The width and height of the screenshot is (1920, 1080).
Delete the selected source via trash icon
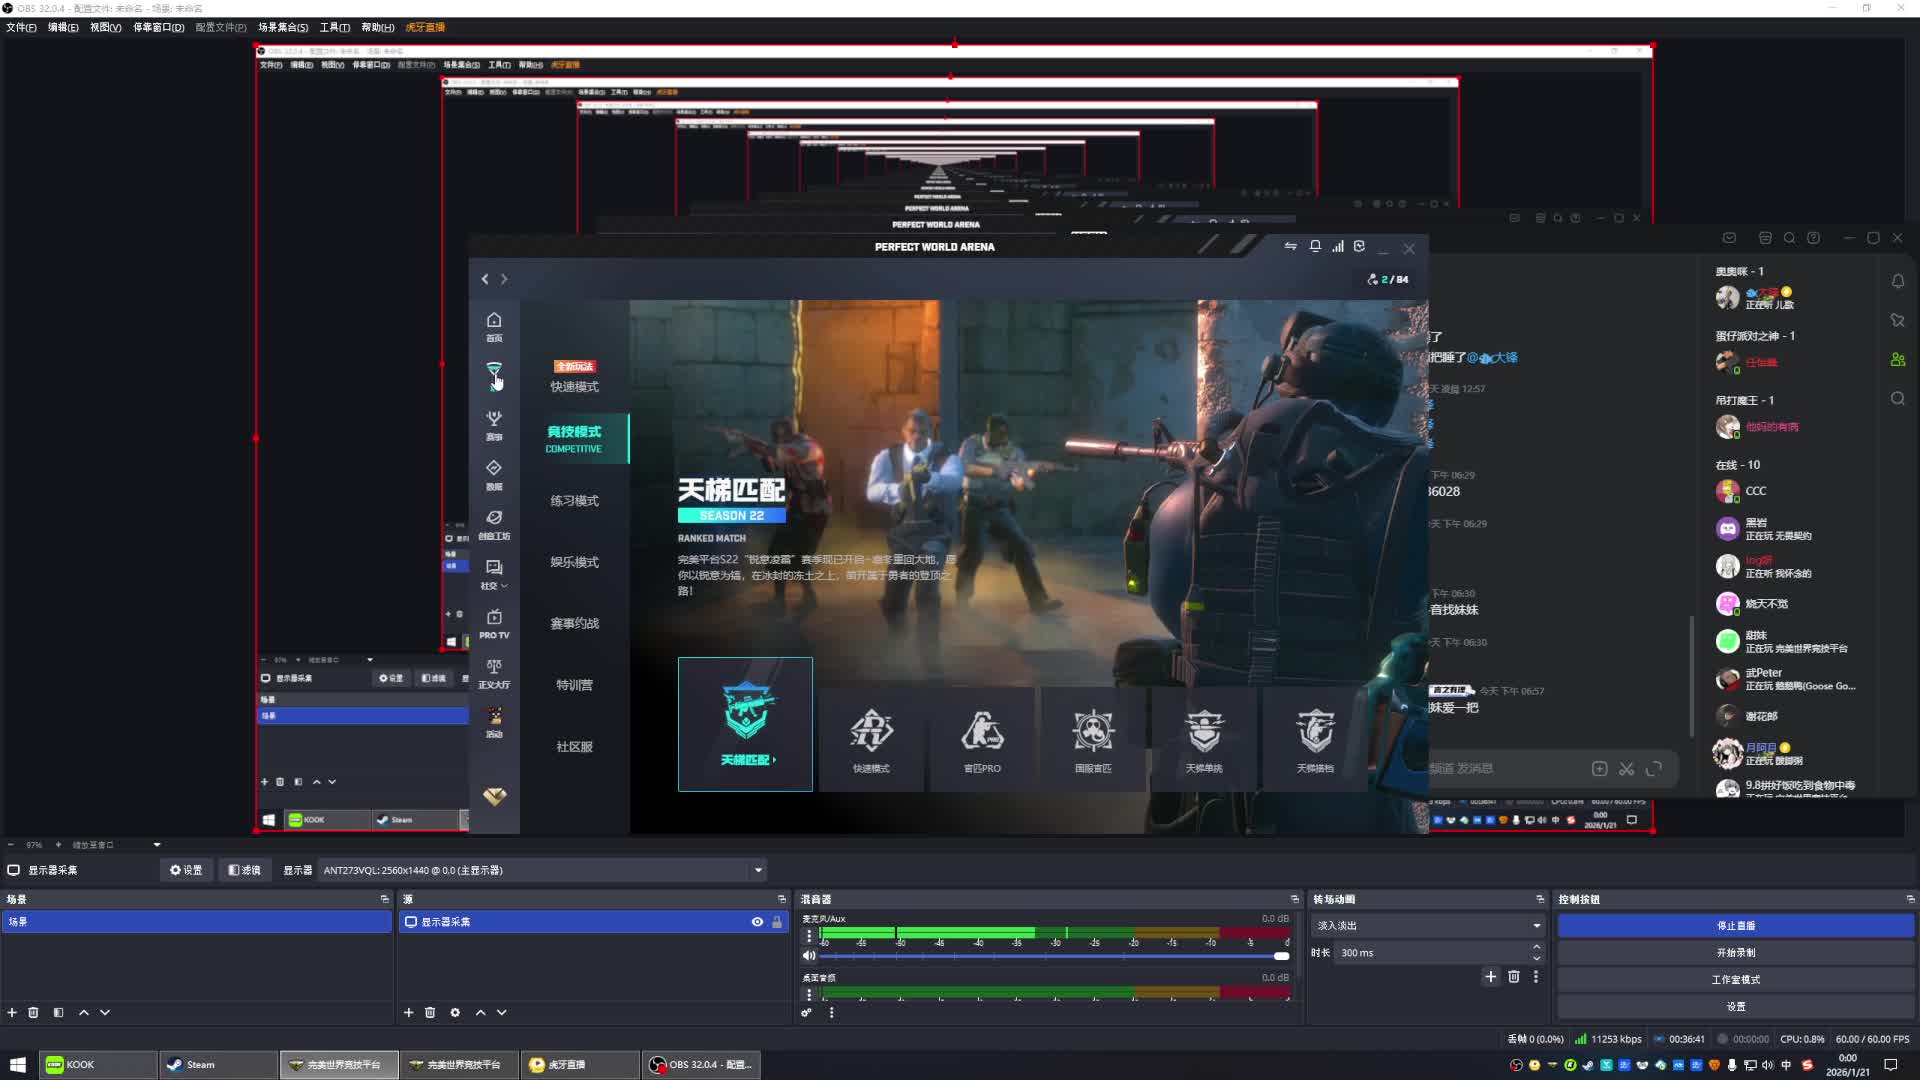click(430, 1012)
